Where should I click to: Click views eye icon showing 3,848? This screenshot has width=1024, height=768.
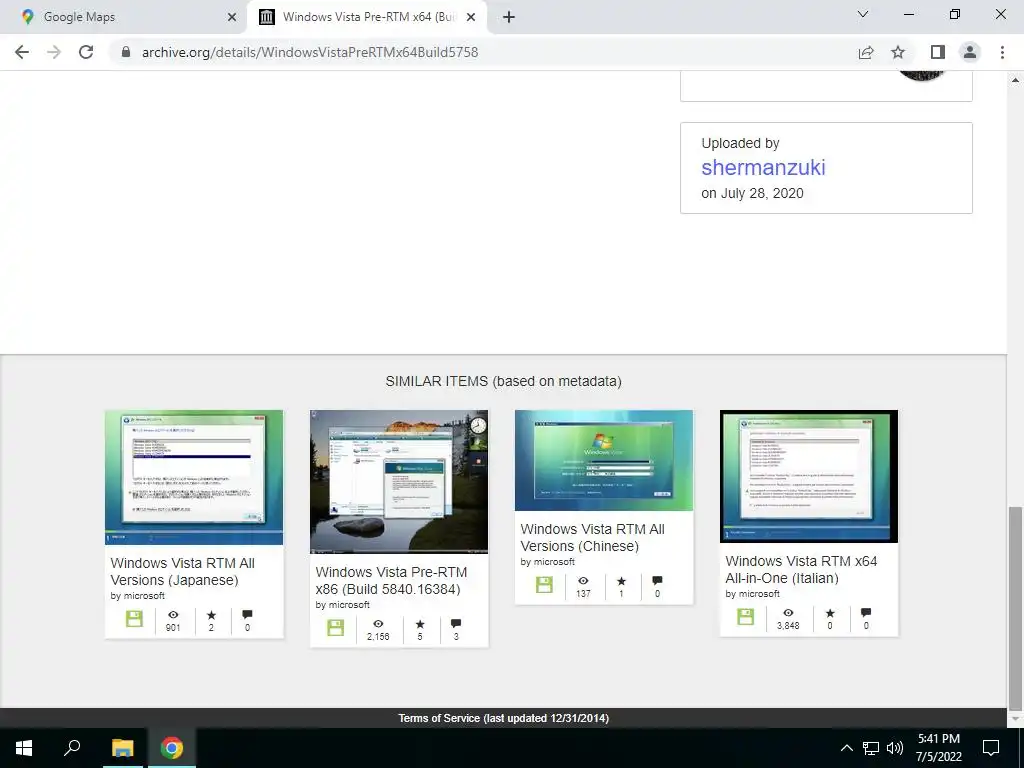coord(788,613)
